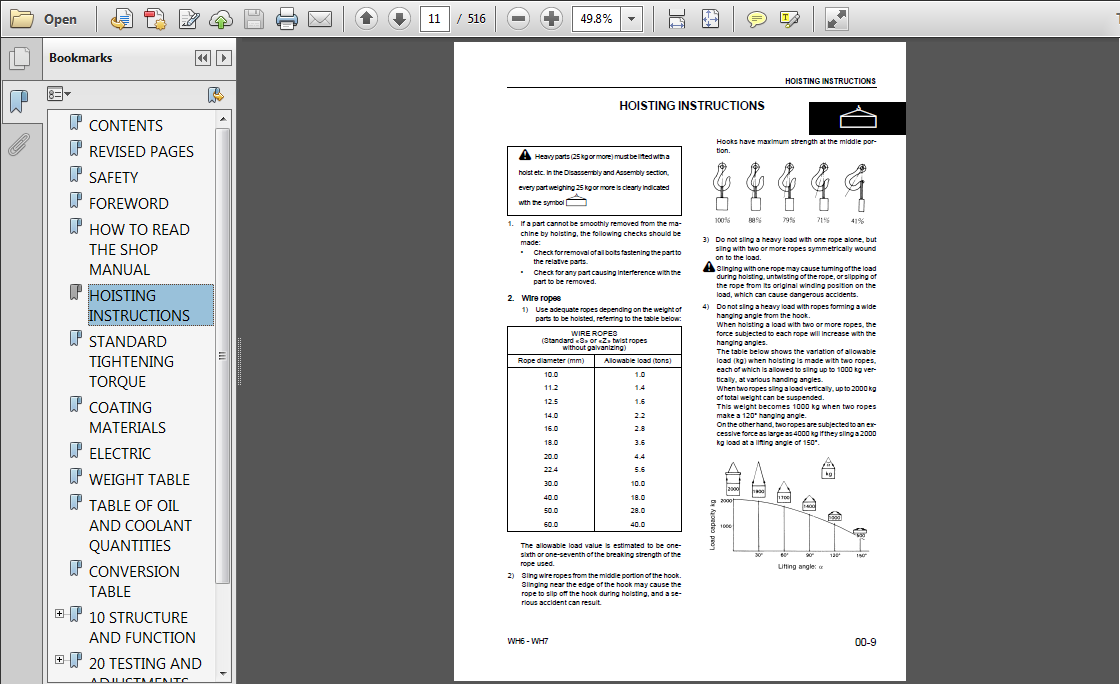1120x684 pixels.
Task: Jump to the FOREWORD bookmark
Action: click(129, 203)
